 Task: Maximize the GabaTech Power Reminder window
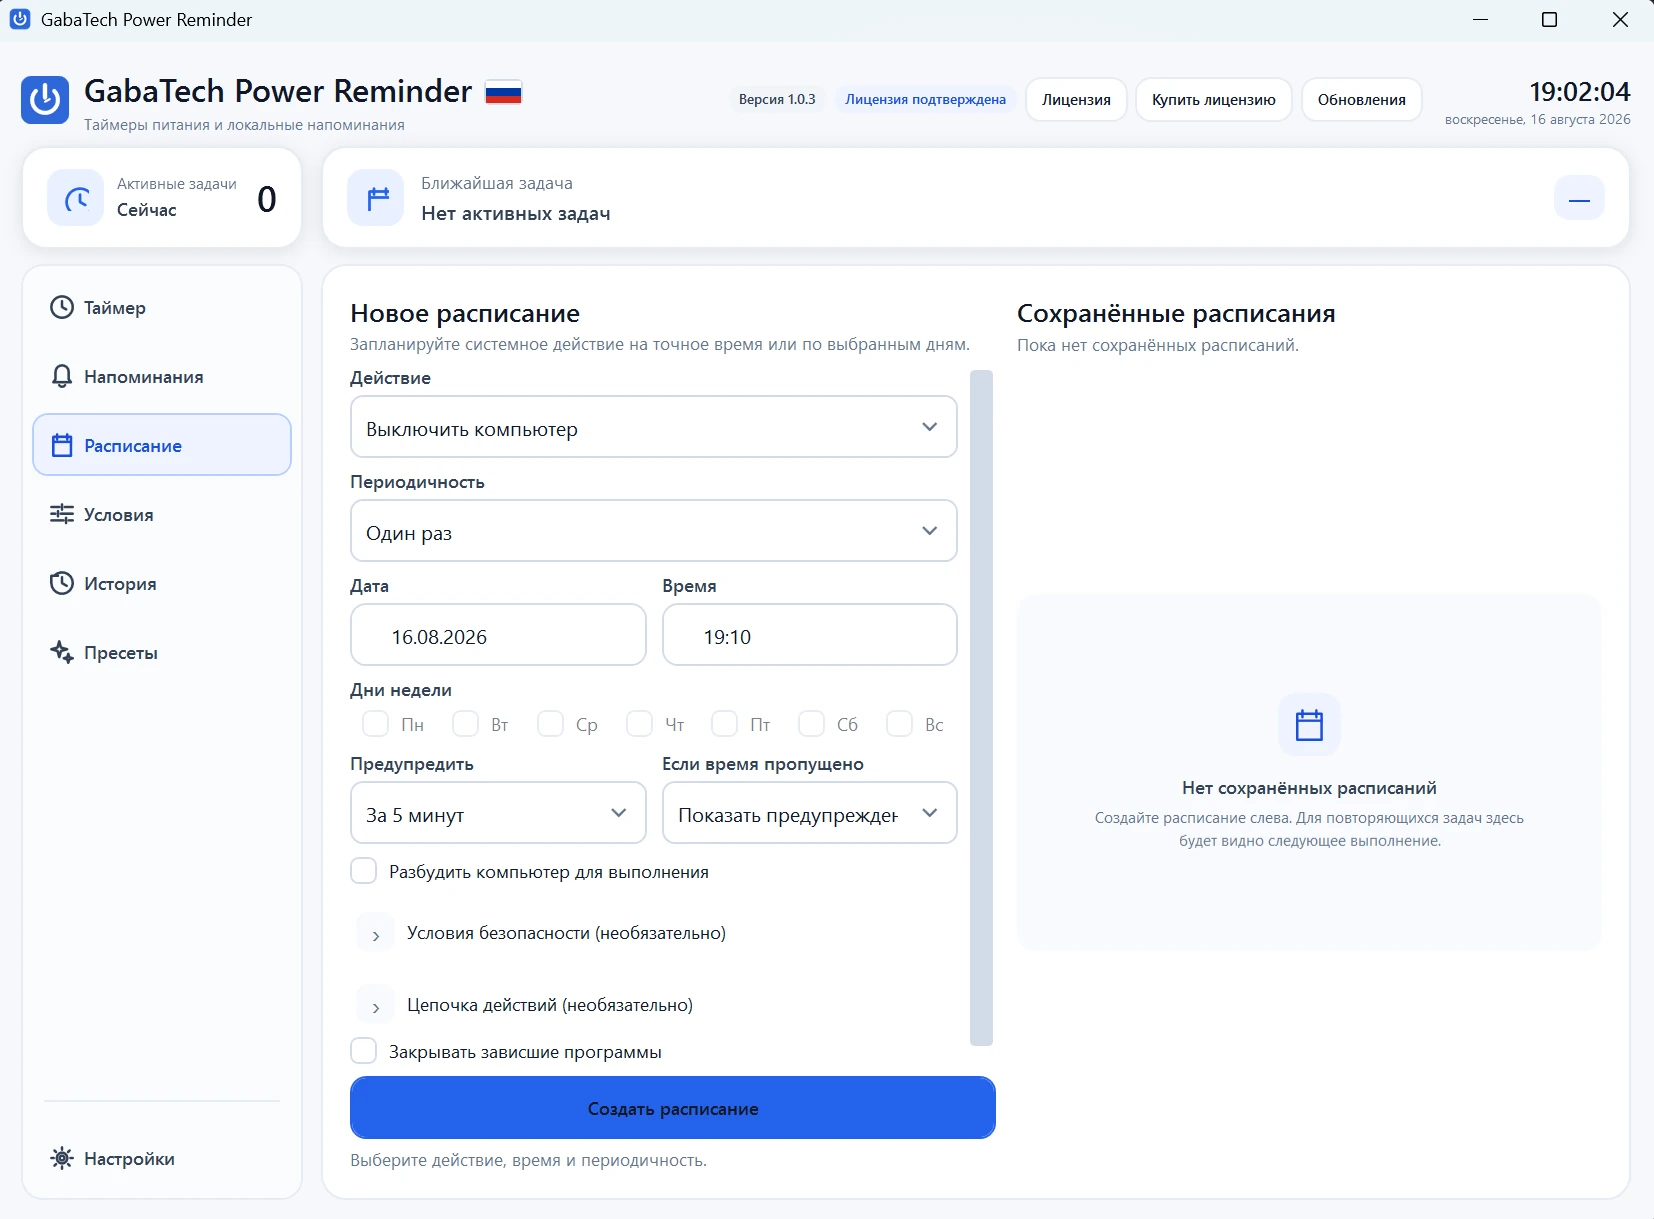1550,20
